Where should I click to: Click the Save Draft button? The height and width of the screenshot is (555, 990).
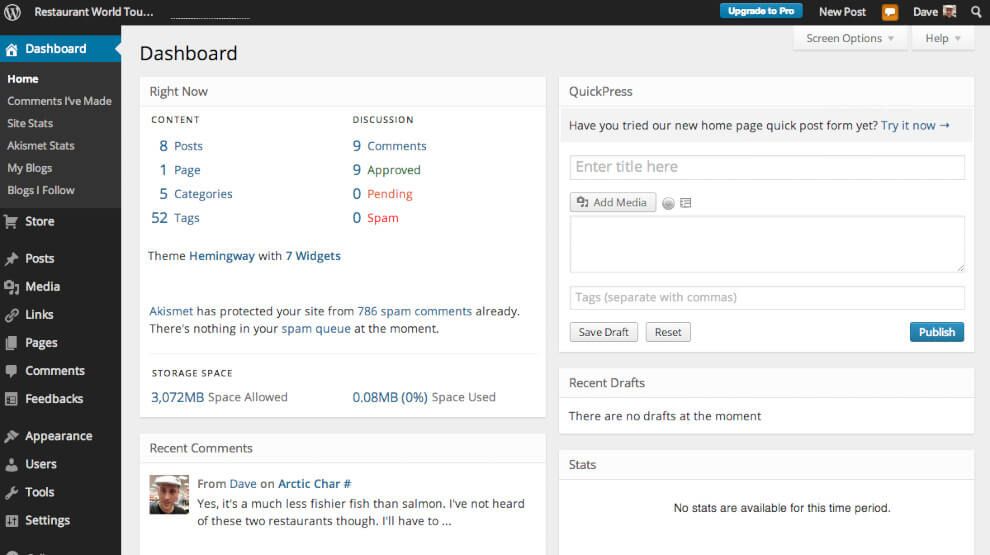coord(604,332)
